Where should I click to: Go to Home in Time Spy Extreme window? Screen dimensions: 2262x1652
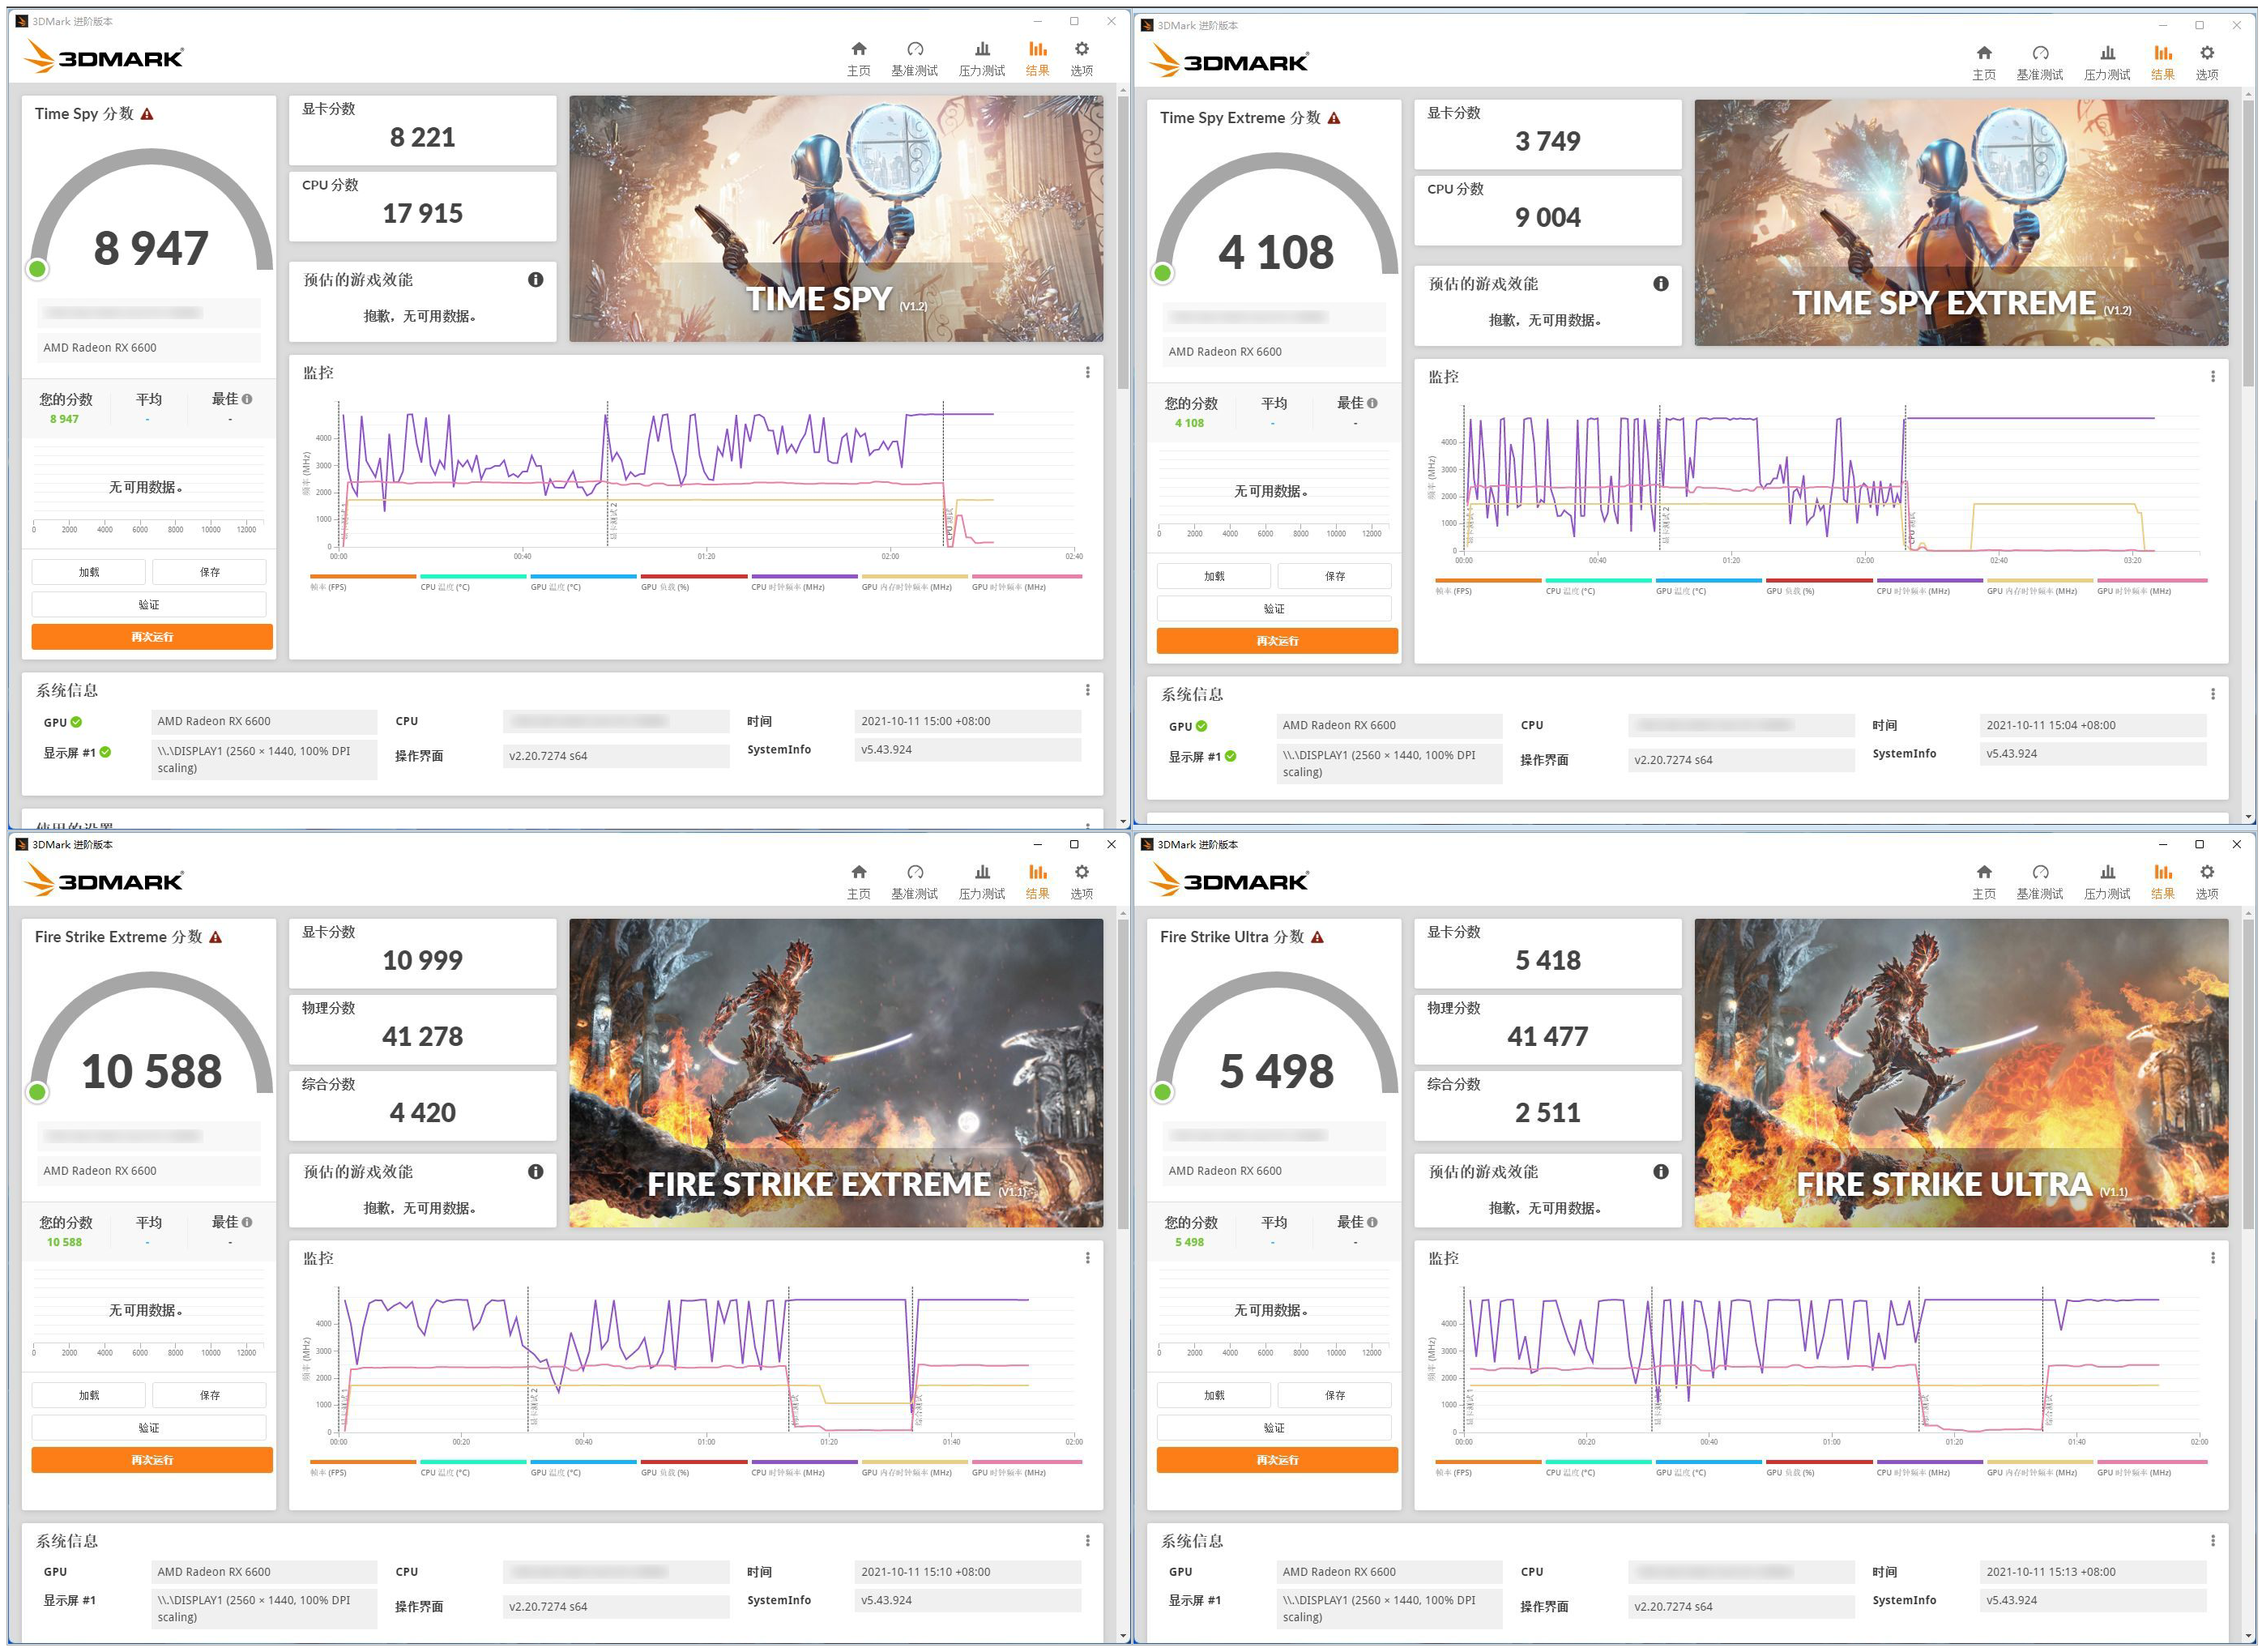[x=1984, y=62]
